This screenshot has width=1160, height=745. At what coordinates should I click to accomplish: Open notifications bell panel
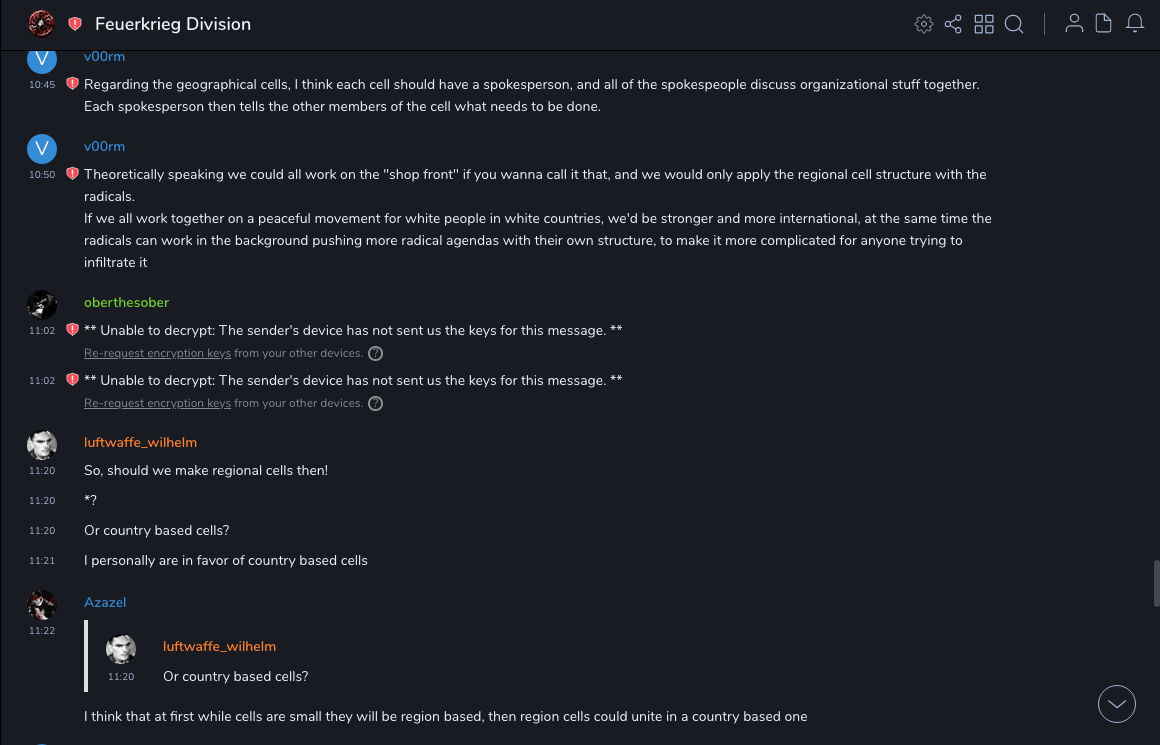point(1135,24)
